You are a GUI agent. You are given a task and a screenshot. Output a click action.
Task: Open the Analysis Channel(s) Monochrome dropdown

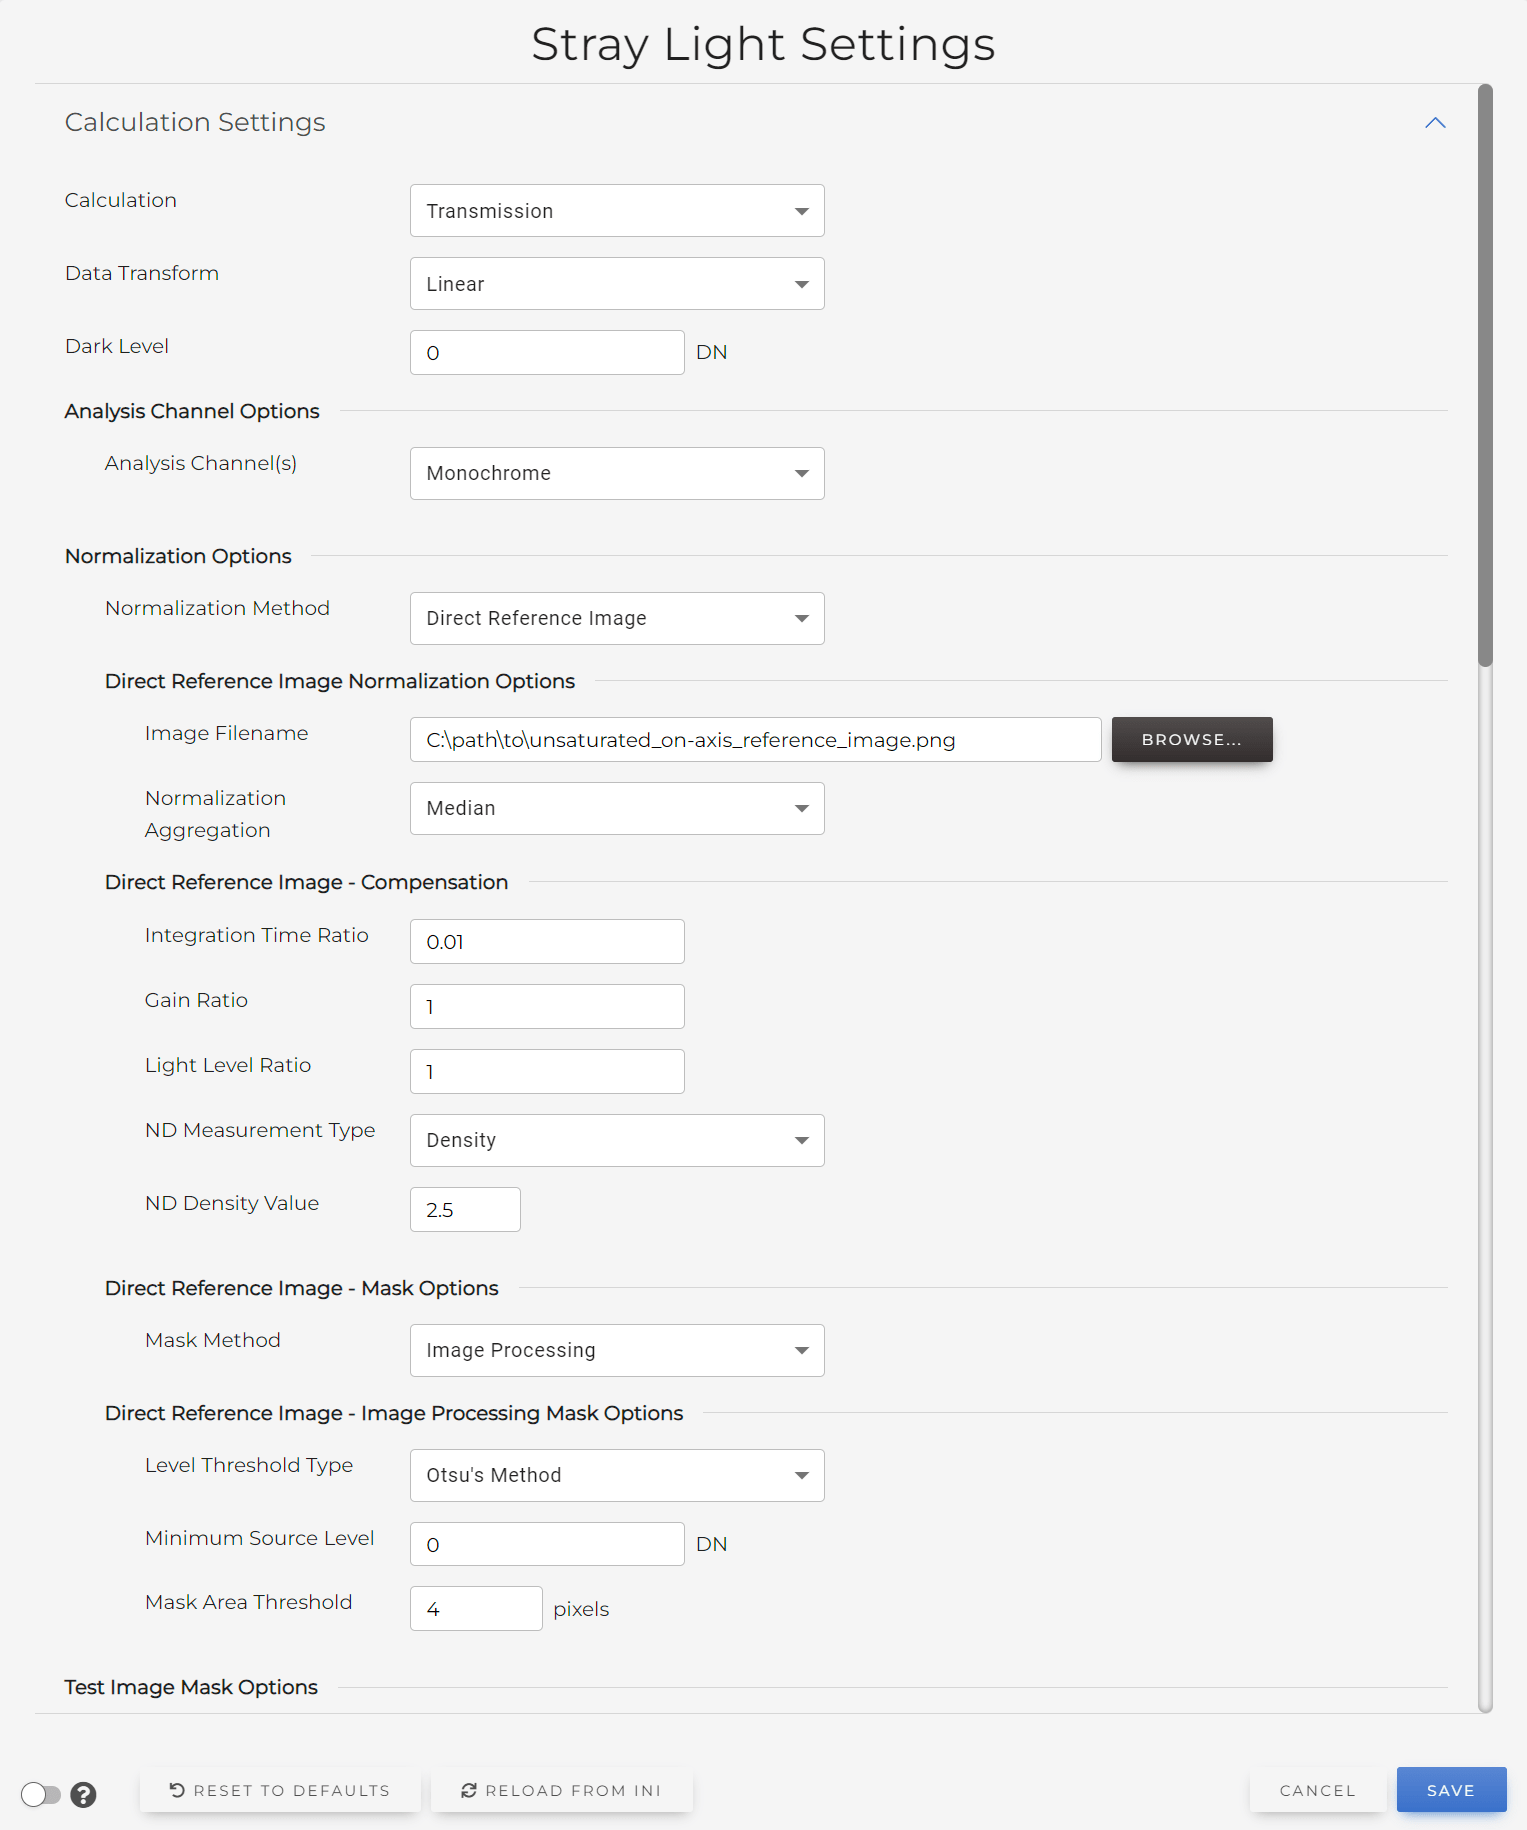(x=617, y=473)
